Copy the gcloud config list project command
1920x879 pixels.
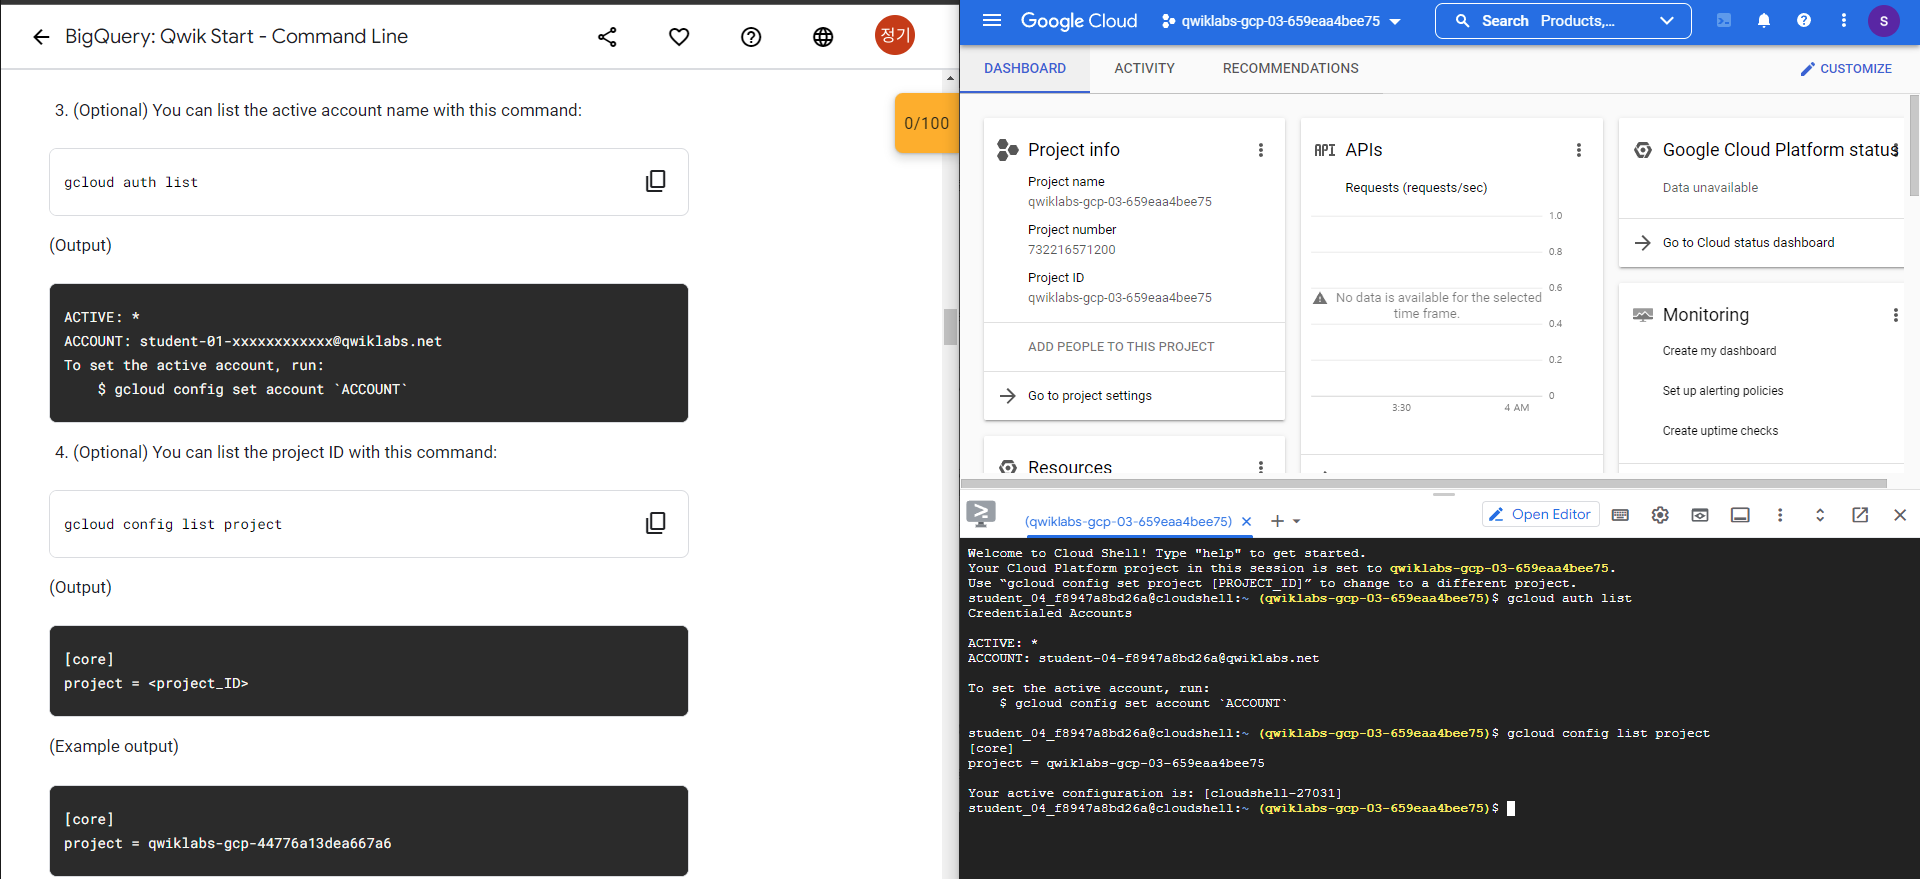tap(656, 523)
